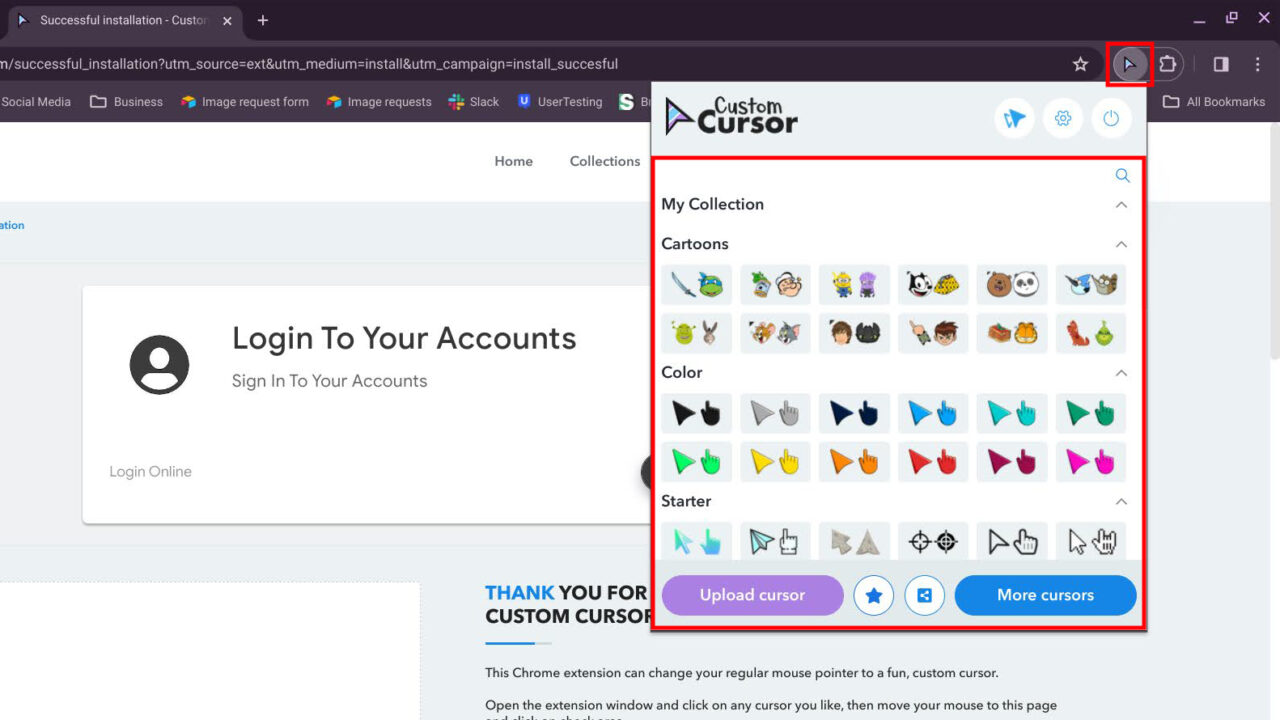Choose the Tom and Jerry cursor
Image resolution: width=1280 pixels, height=720 pixels.
click(x=775, y=333)
